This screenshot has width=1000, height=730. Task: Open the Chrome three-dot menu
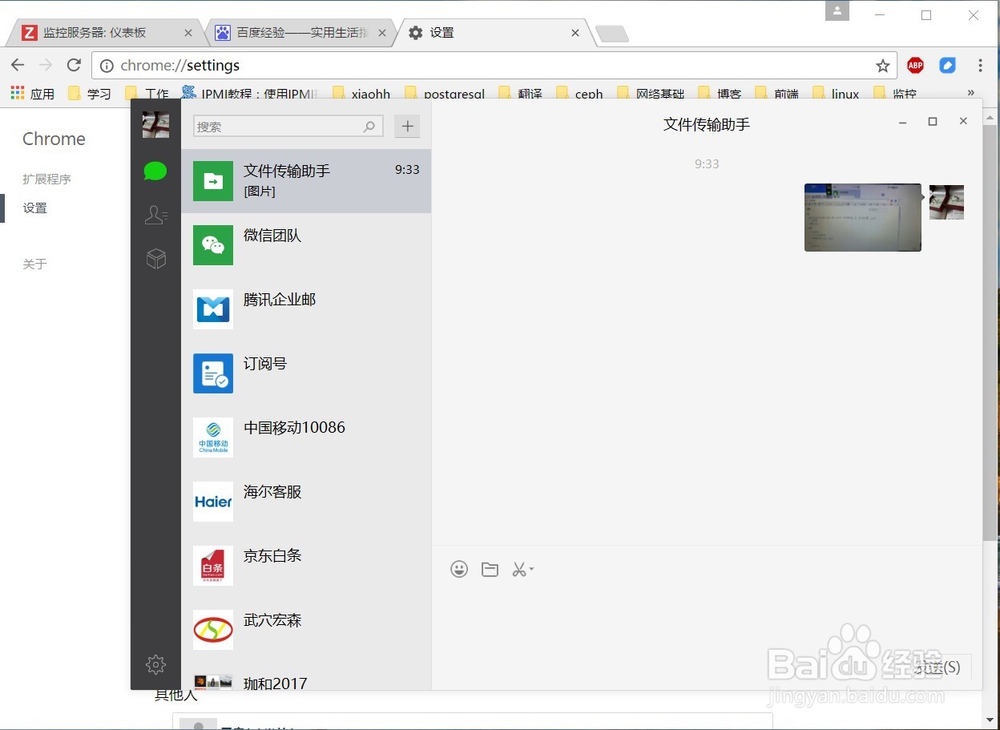tap(981, 64)
